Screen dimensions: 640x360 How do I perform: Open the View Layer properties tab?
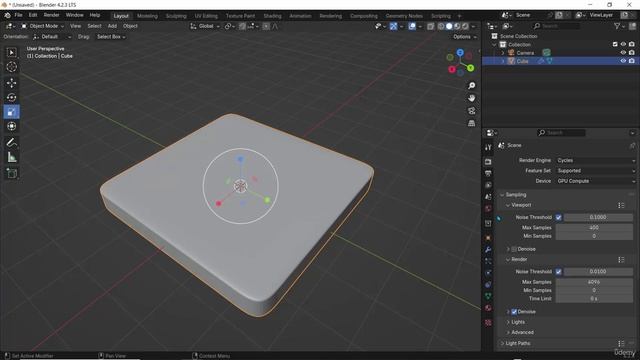tap(488, 185)
